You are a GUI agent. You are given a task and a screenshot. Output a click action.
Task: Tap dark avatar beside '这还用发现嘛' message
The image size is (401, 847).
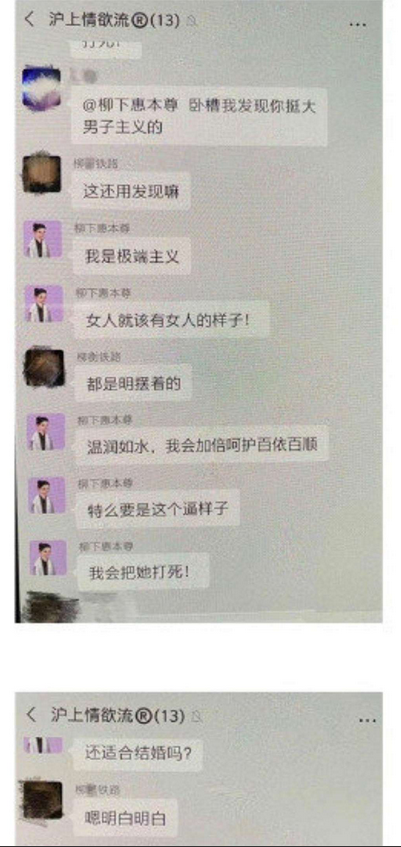(x=41, y=174)
